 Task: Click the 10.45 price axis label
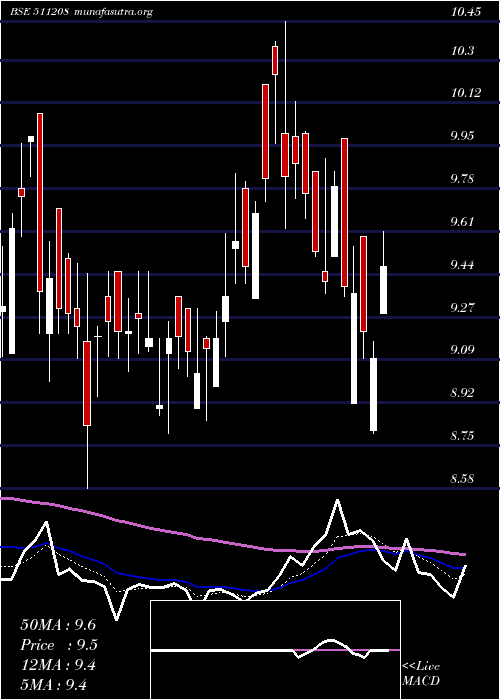click(466, 12)
